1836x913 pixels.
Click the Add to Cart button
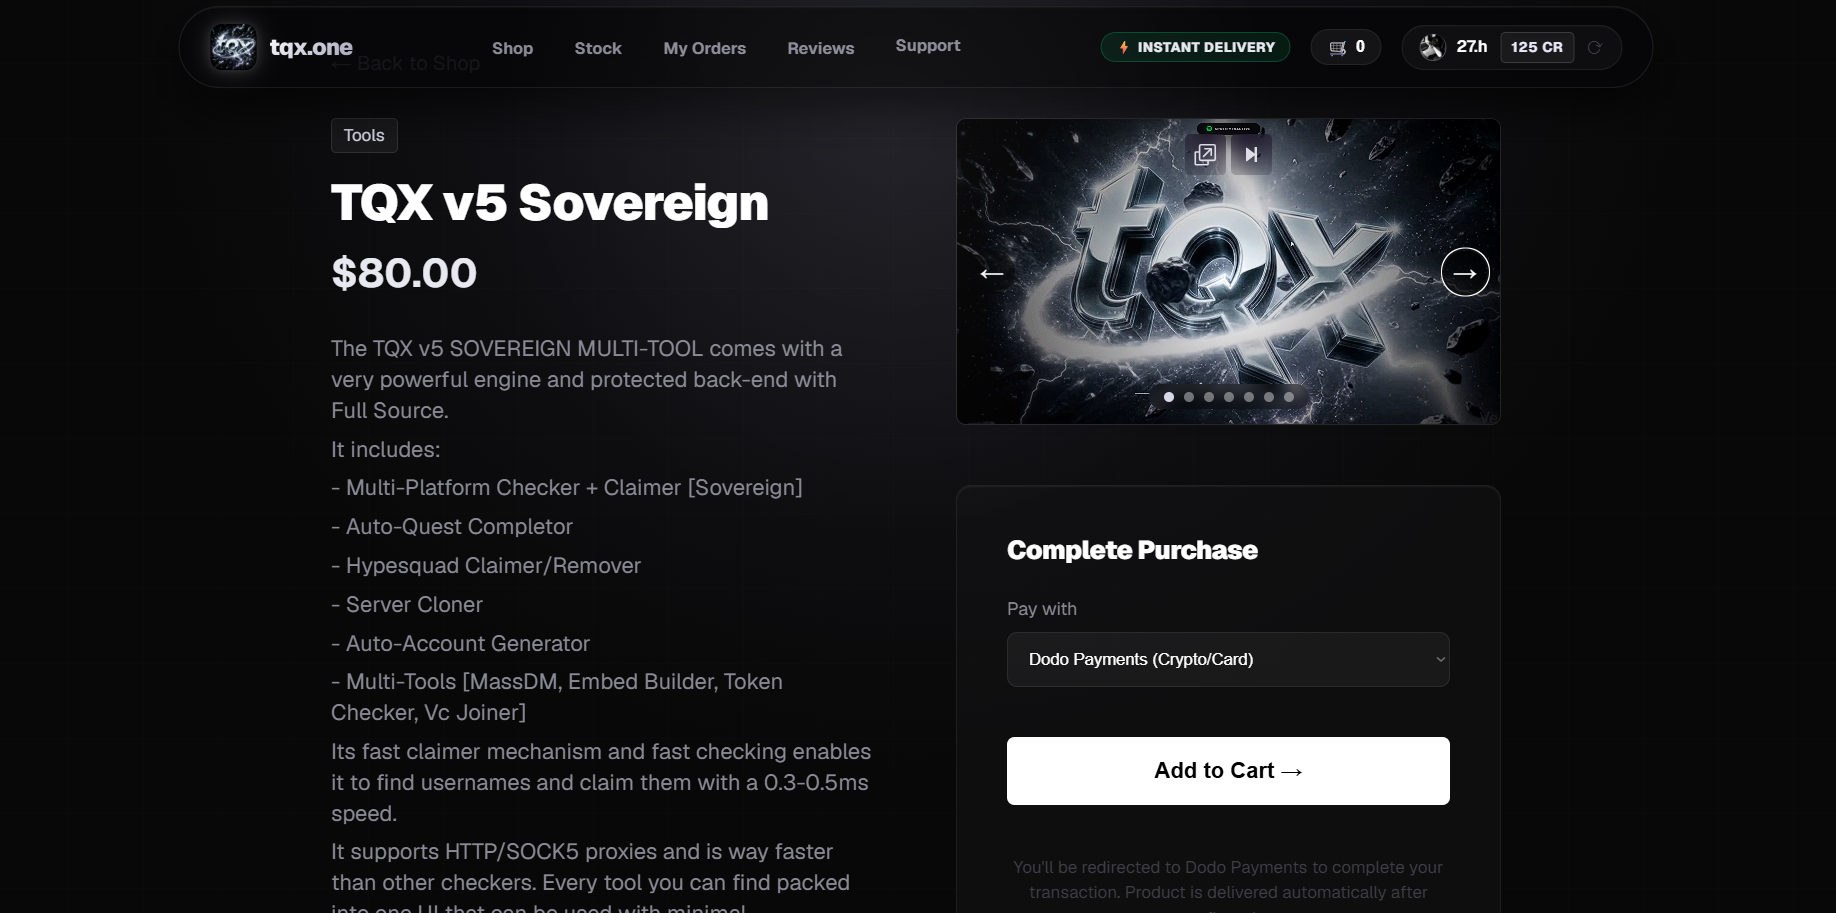tap(1228, 771)
